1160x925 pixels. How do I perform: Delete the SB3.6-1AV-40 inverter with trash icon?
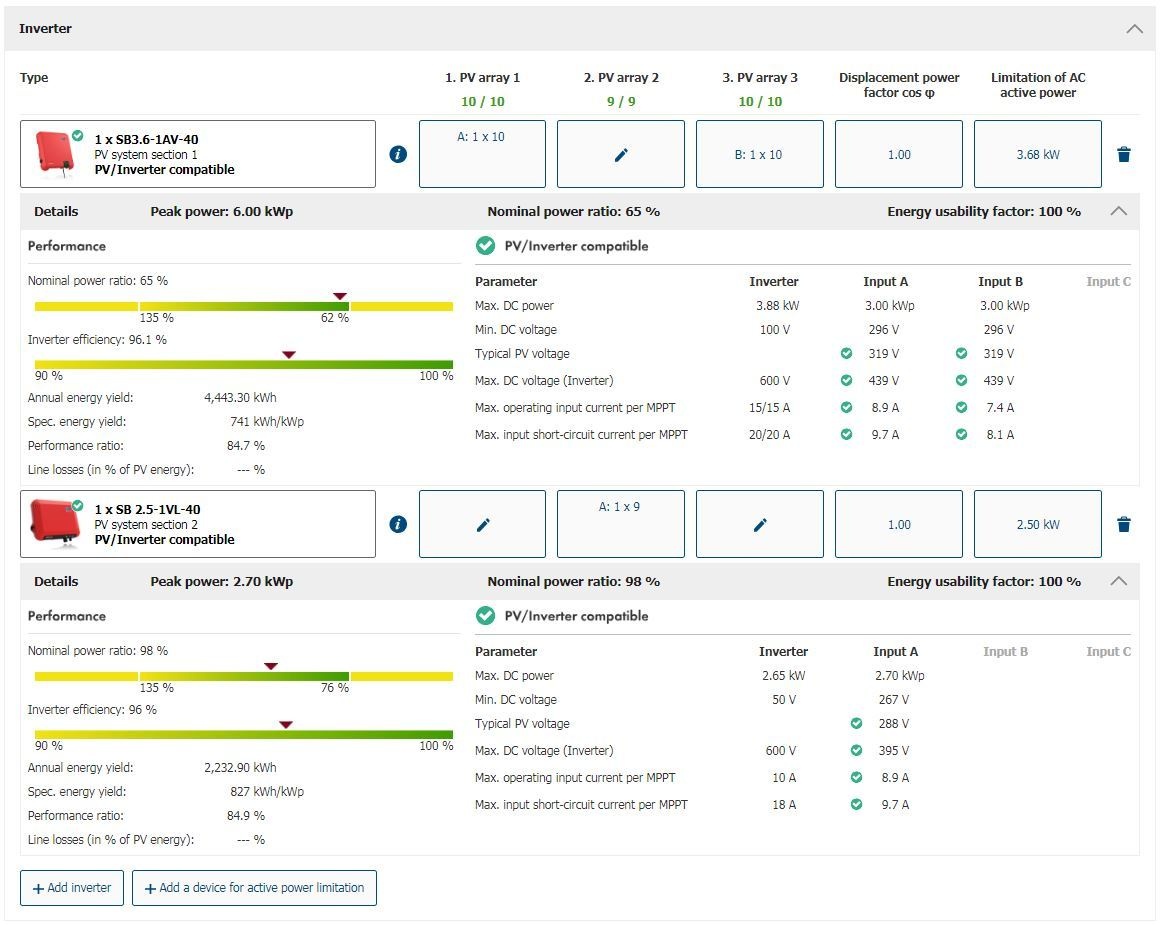pyautogui.click(x=1123, y=154)
